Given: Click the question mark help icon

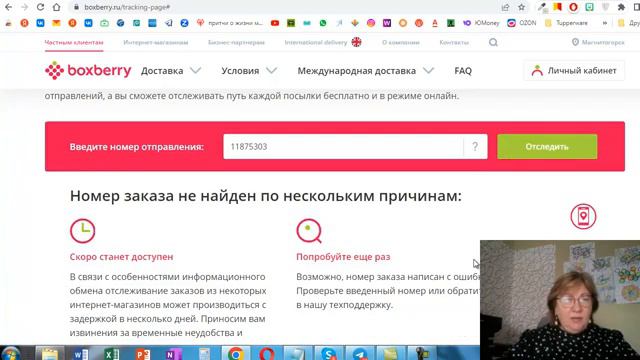Looking at the screenshot, I should tap(475, 147).
